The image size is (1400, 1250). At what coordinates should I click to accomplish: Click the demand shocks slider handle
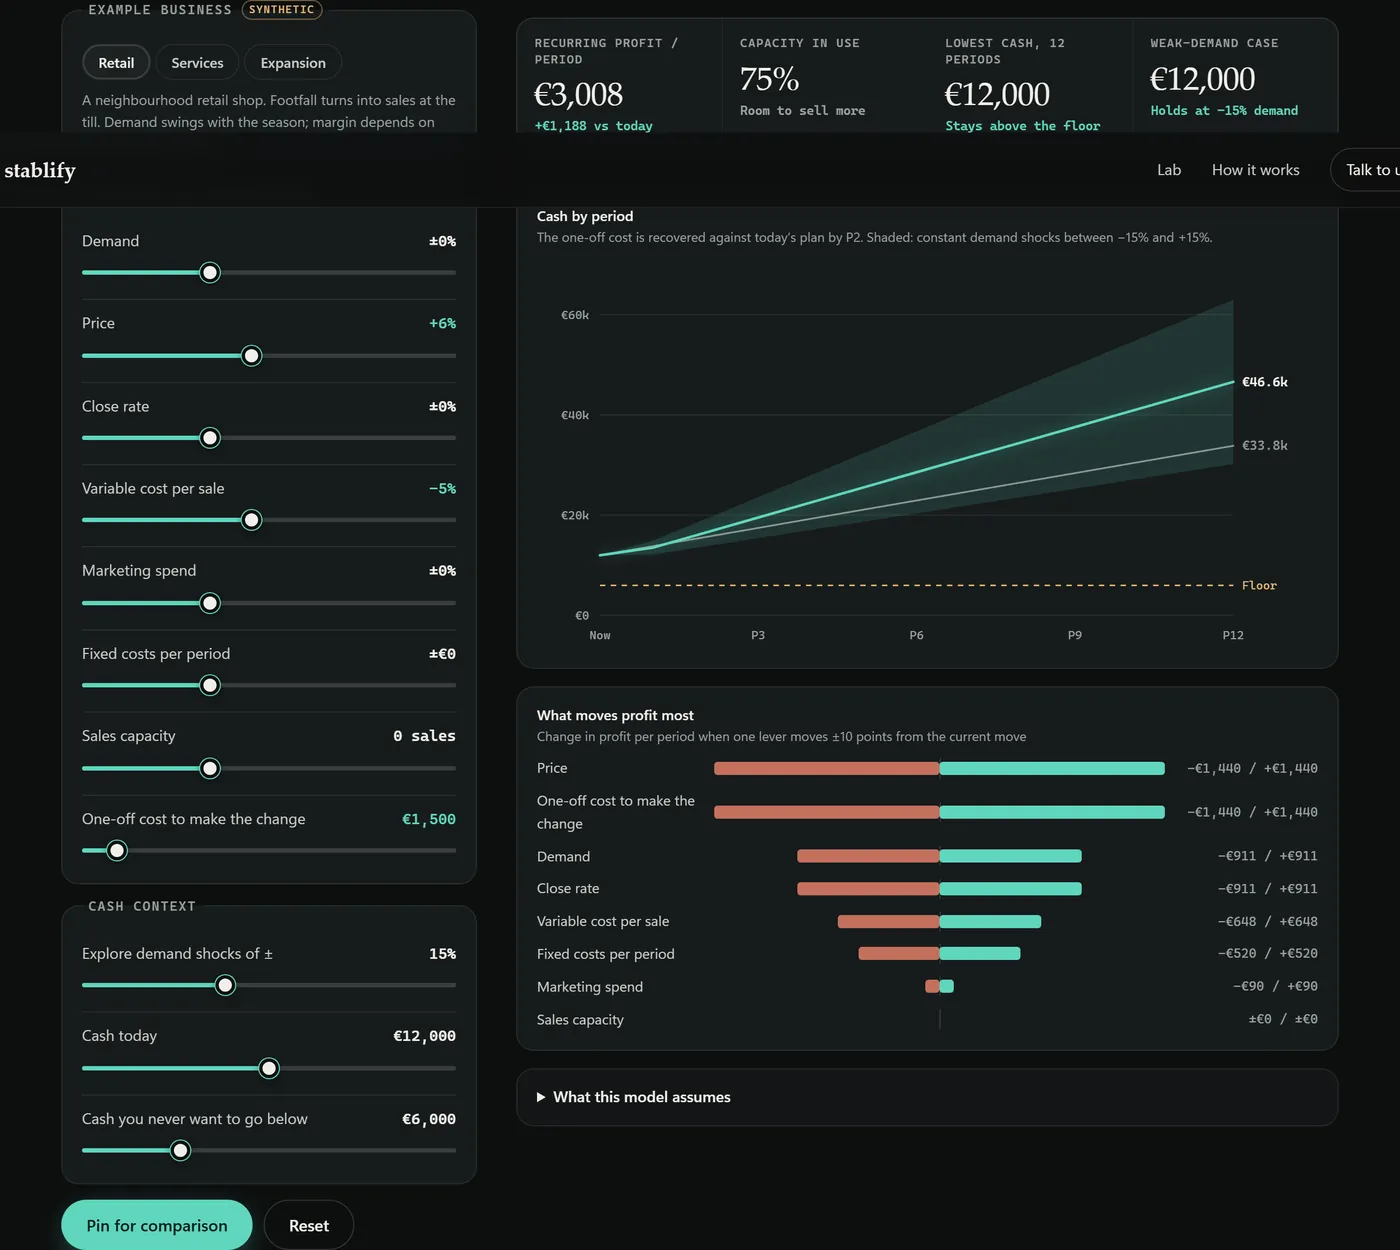pyautogui.click(x=226, y=986)
